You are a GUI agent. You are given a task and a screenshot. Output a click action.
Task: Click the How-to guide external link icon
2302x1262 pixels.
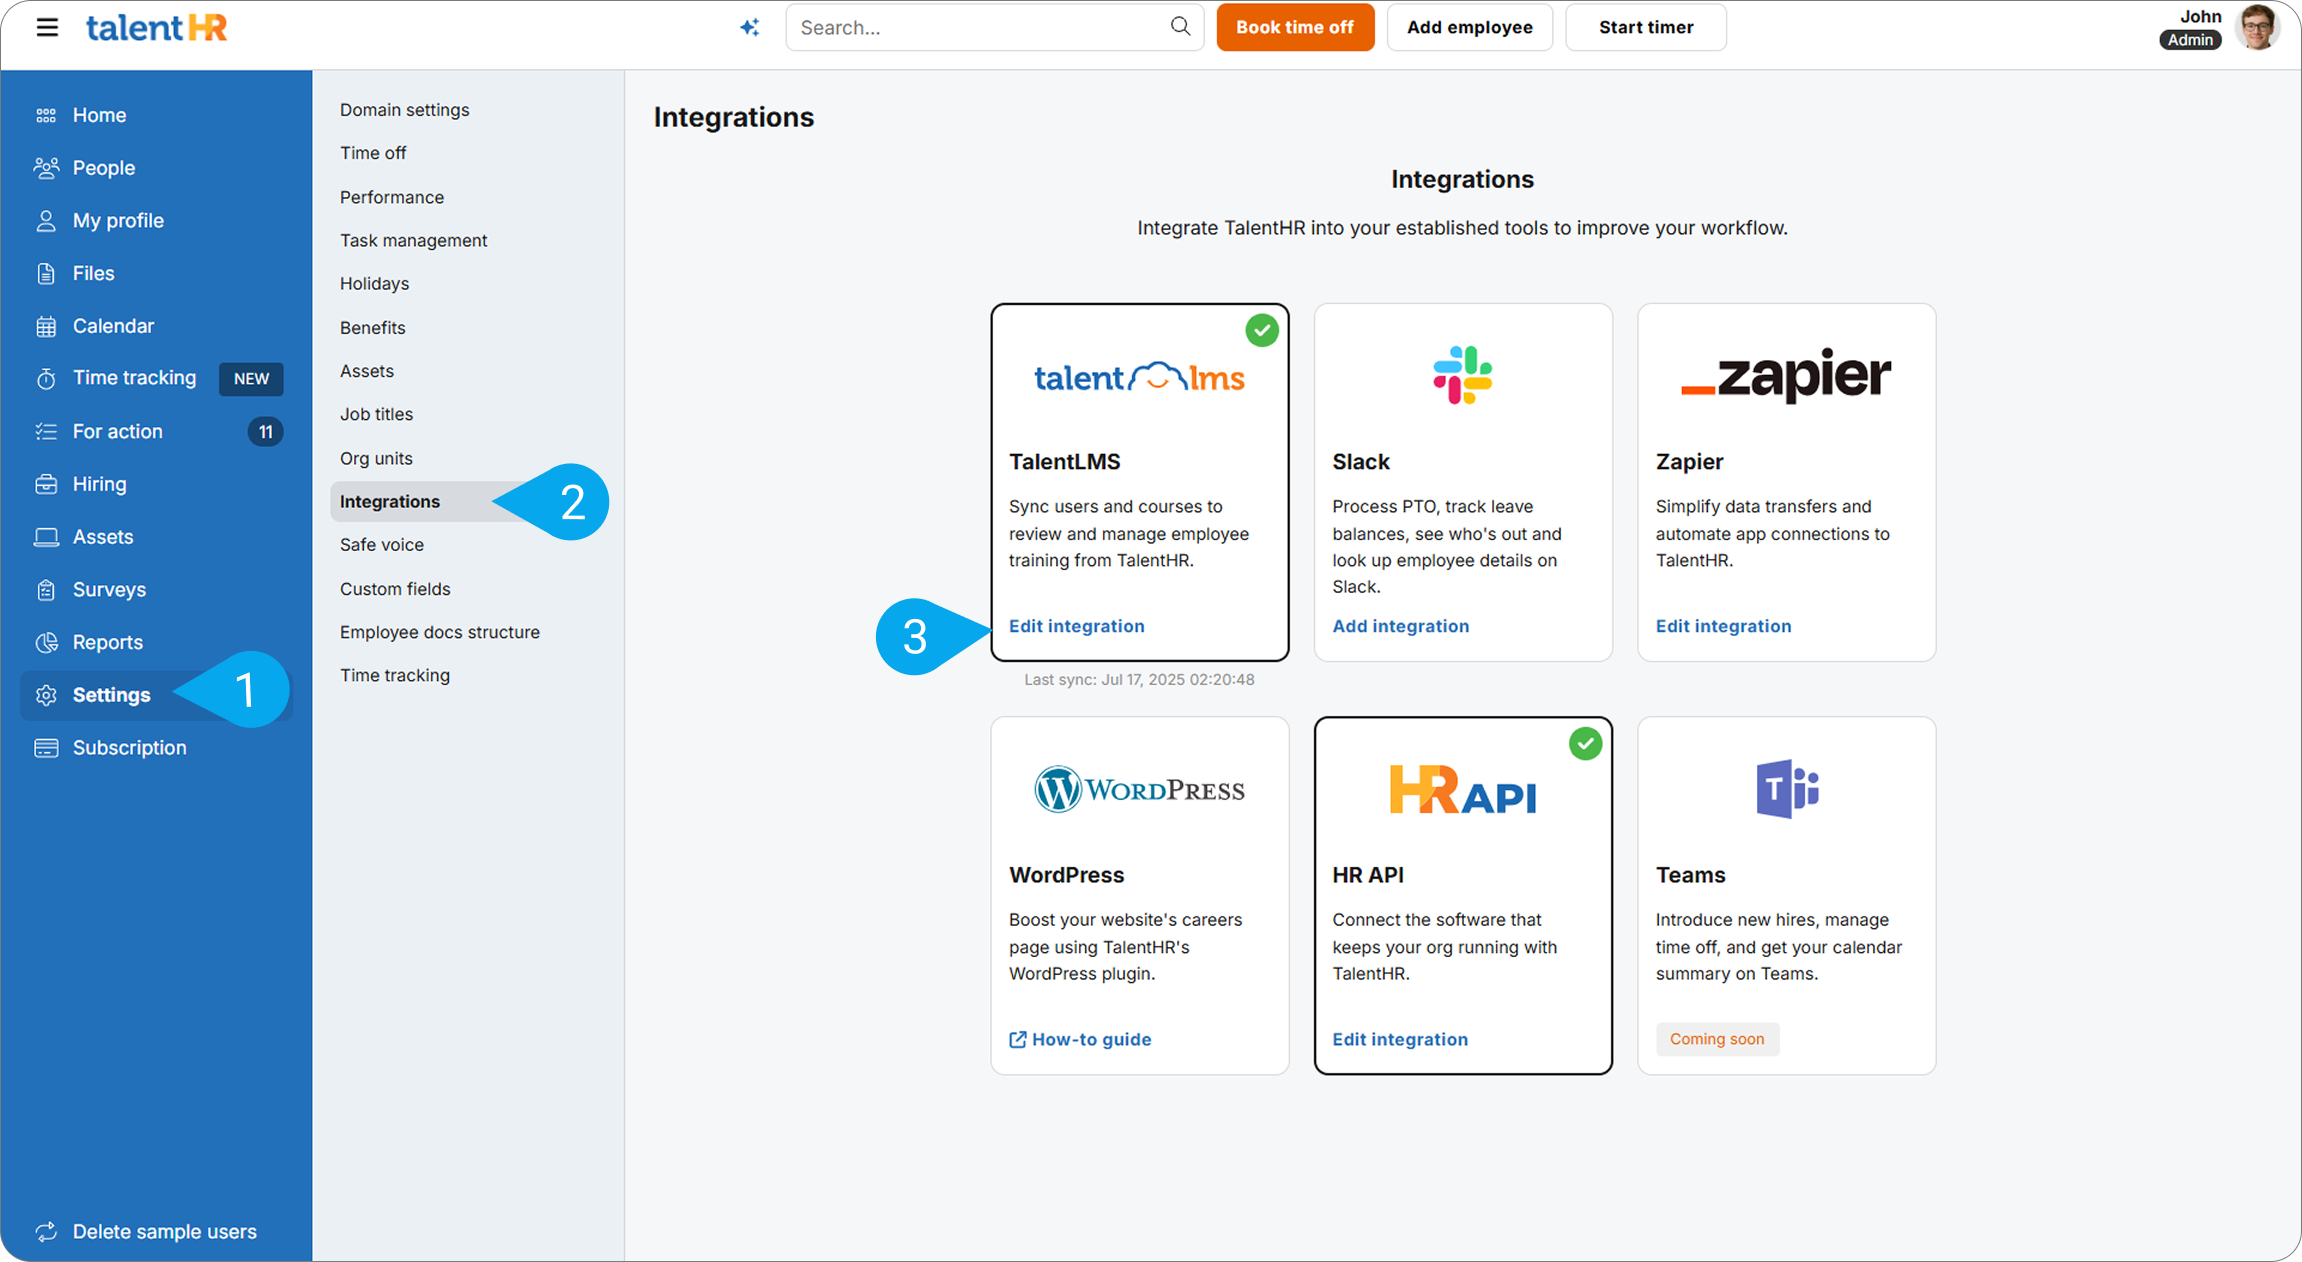point(1018,1039)
